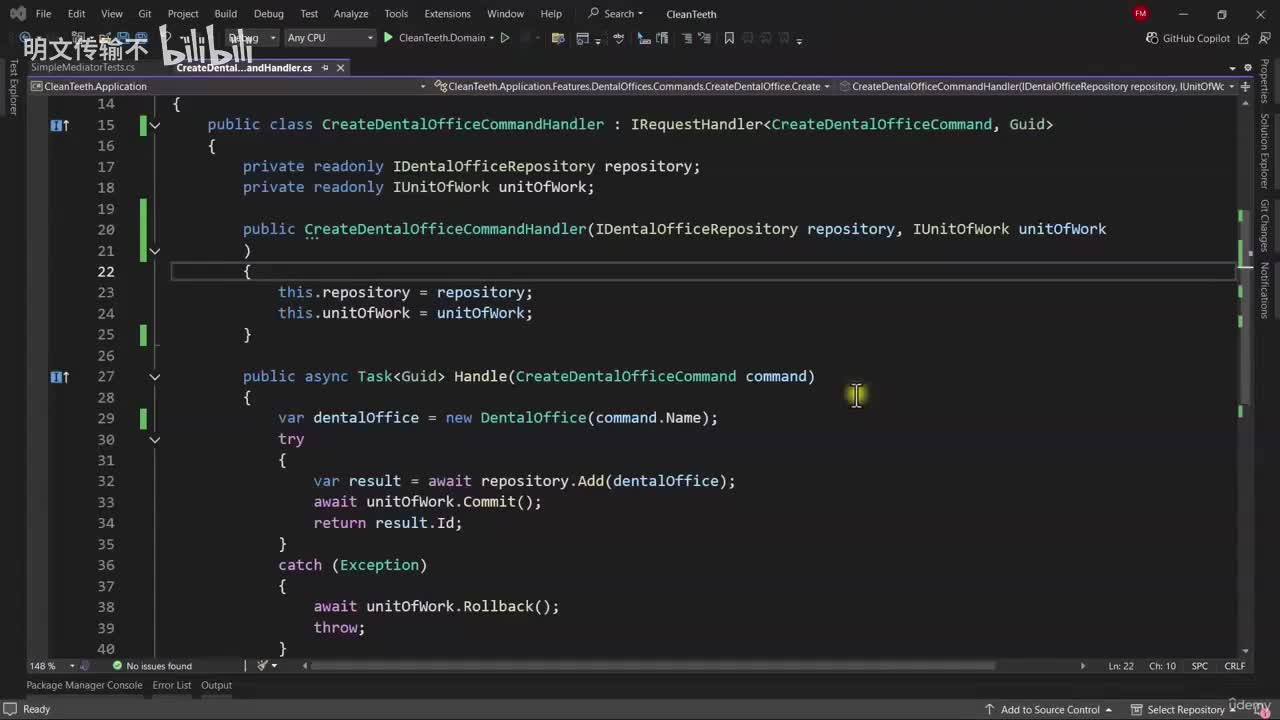Screen dimensions: 1280x720
Task: Open the Git menu
Action: [x=145, y=14]
